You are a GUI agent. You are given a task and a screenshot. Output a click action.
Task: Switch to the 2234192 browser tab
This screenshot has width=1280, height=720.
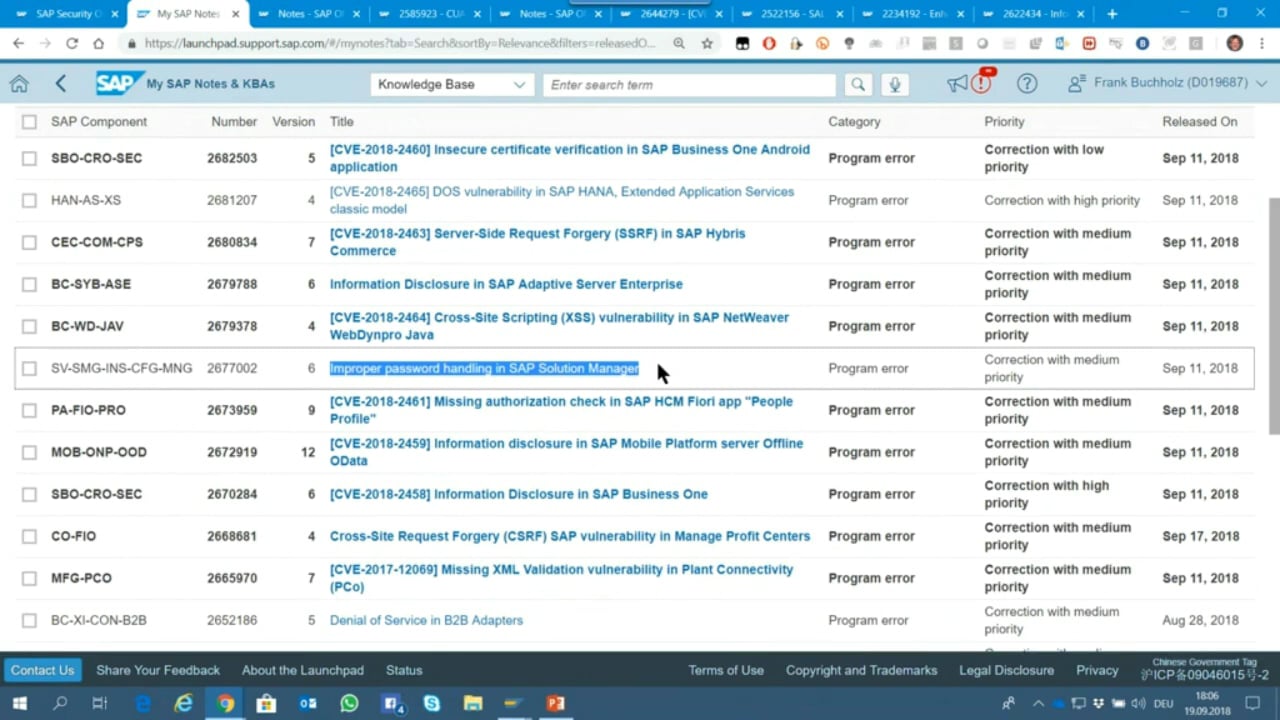[914, 14]
